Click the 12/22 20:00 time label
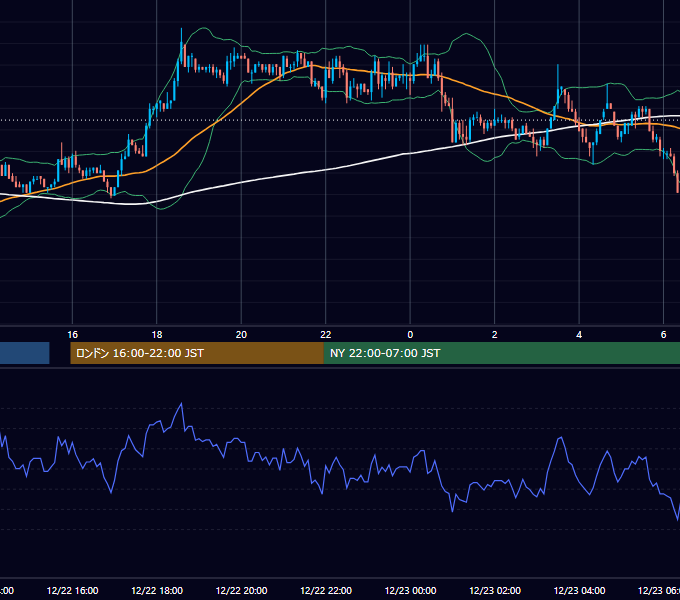 pyautogui.click(x=242, y=590)
